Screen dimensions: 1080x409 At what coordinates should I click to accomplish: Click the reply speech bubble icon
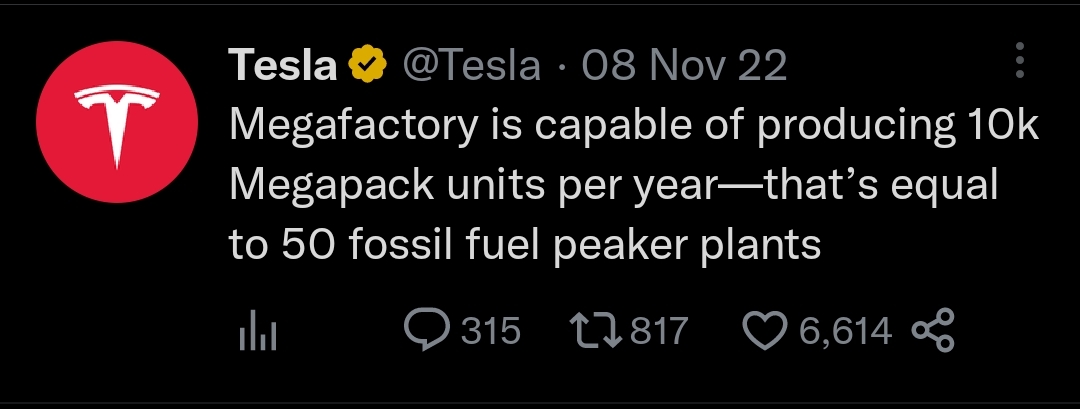pyautogui.click(x=425, y=330)
